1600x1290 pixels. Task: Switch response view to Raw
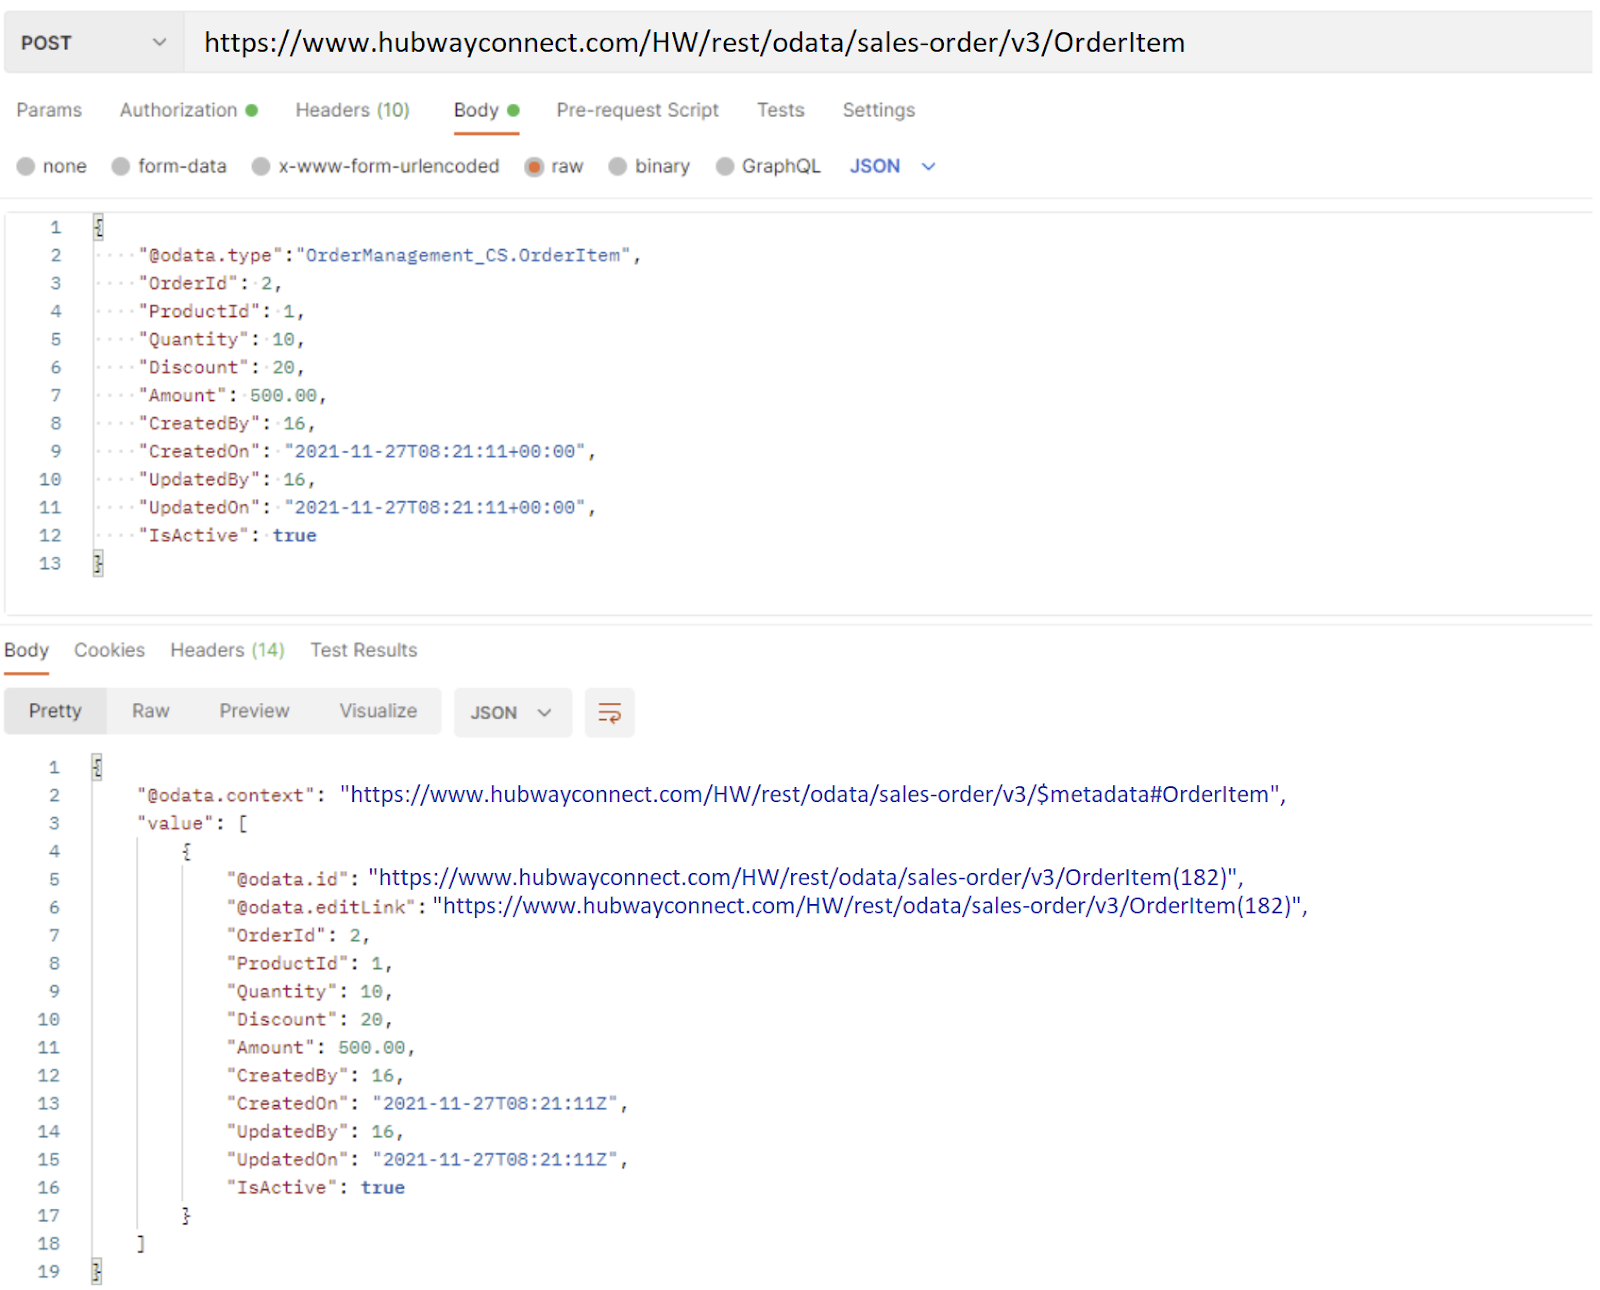(x=150, y=711)
